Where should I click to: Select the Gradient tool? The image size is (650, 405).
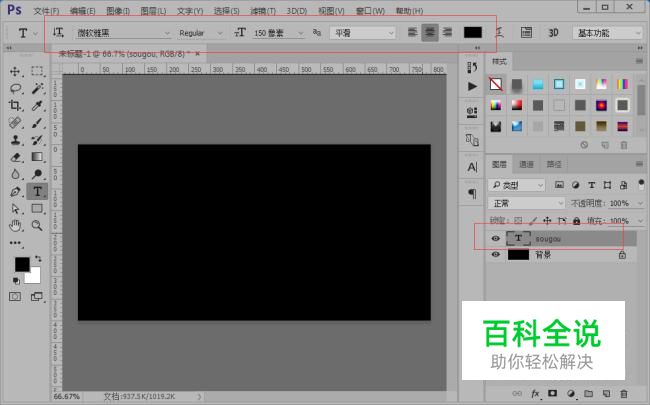click(37, 157)
